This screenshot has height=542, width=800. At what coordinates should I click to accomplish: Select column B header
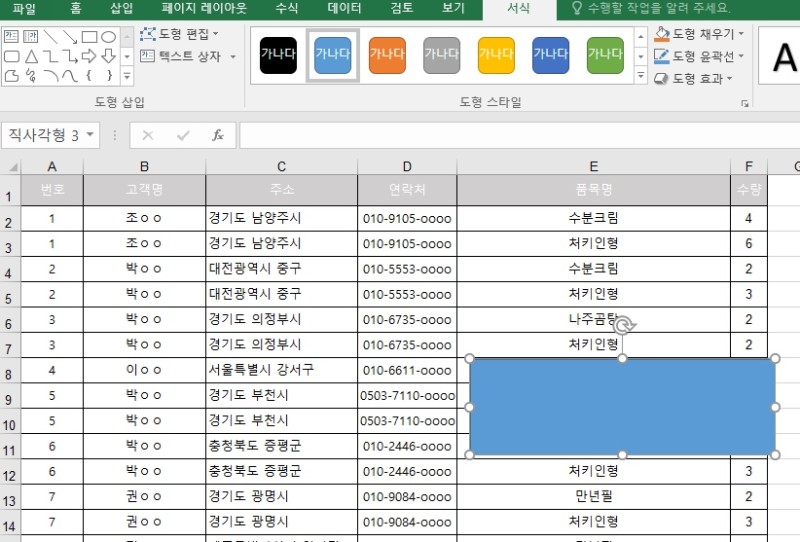click(x=144, y=167)
